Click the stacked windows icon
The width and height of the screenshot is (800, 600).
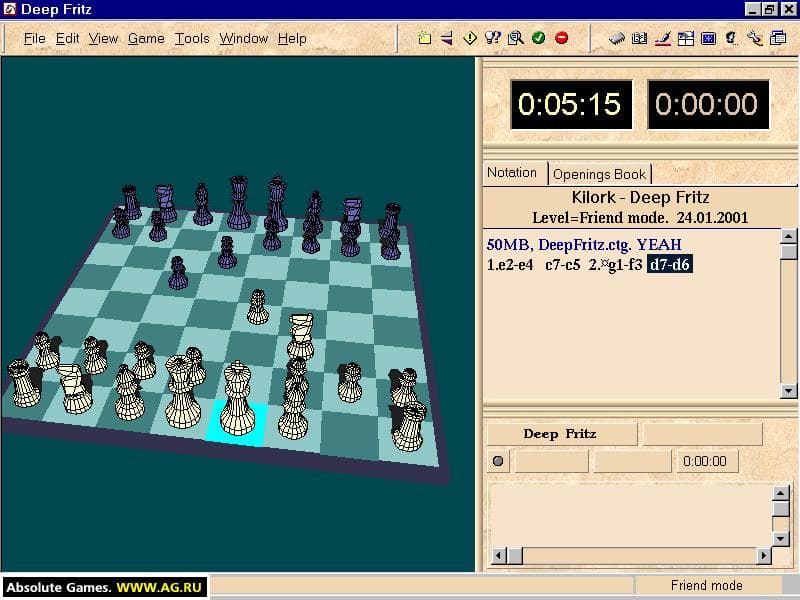coord(778,38)
